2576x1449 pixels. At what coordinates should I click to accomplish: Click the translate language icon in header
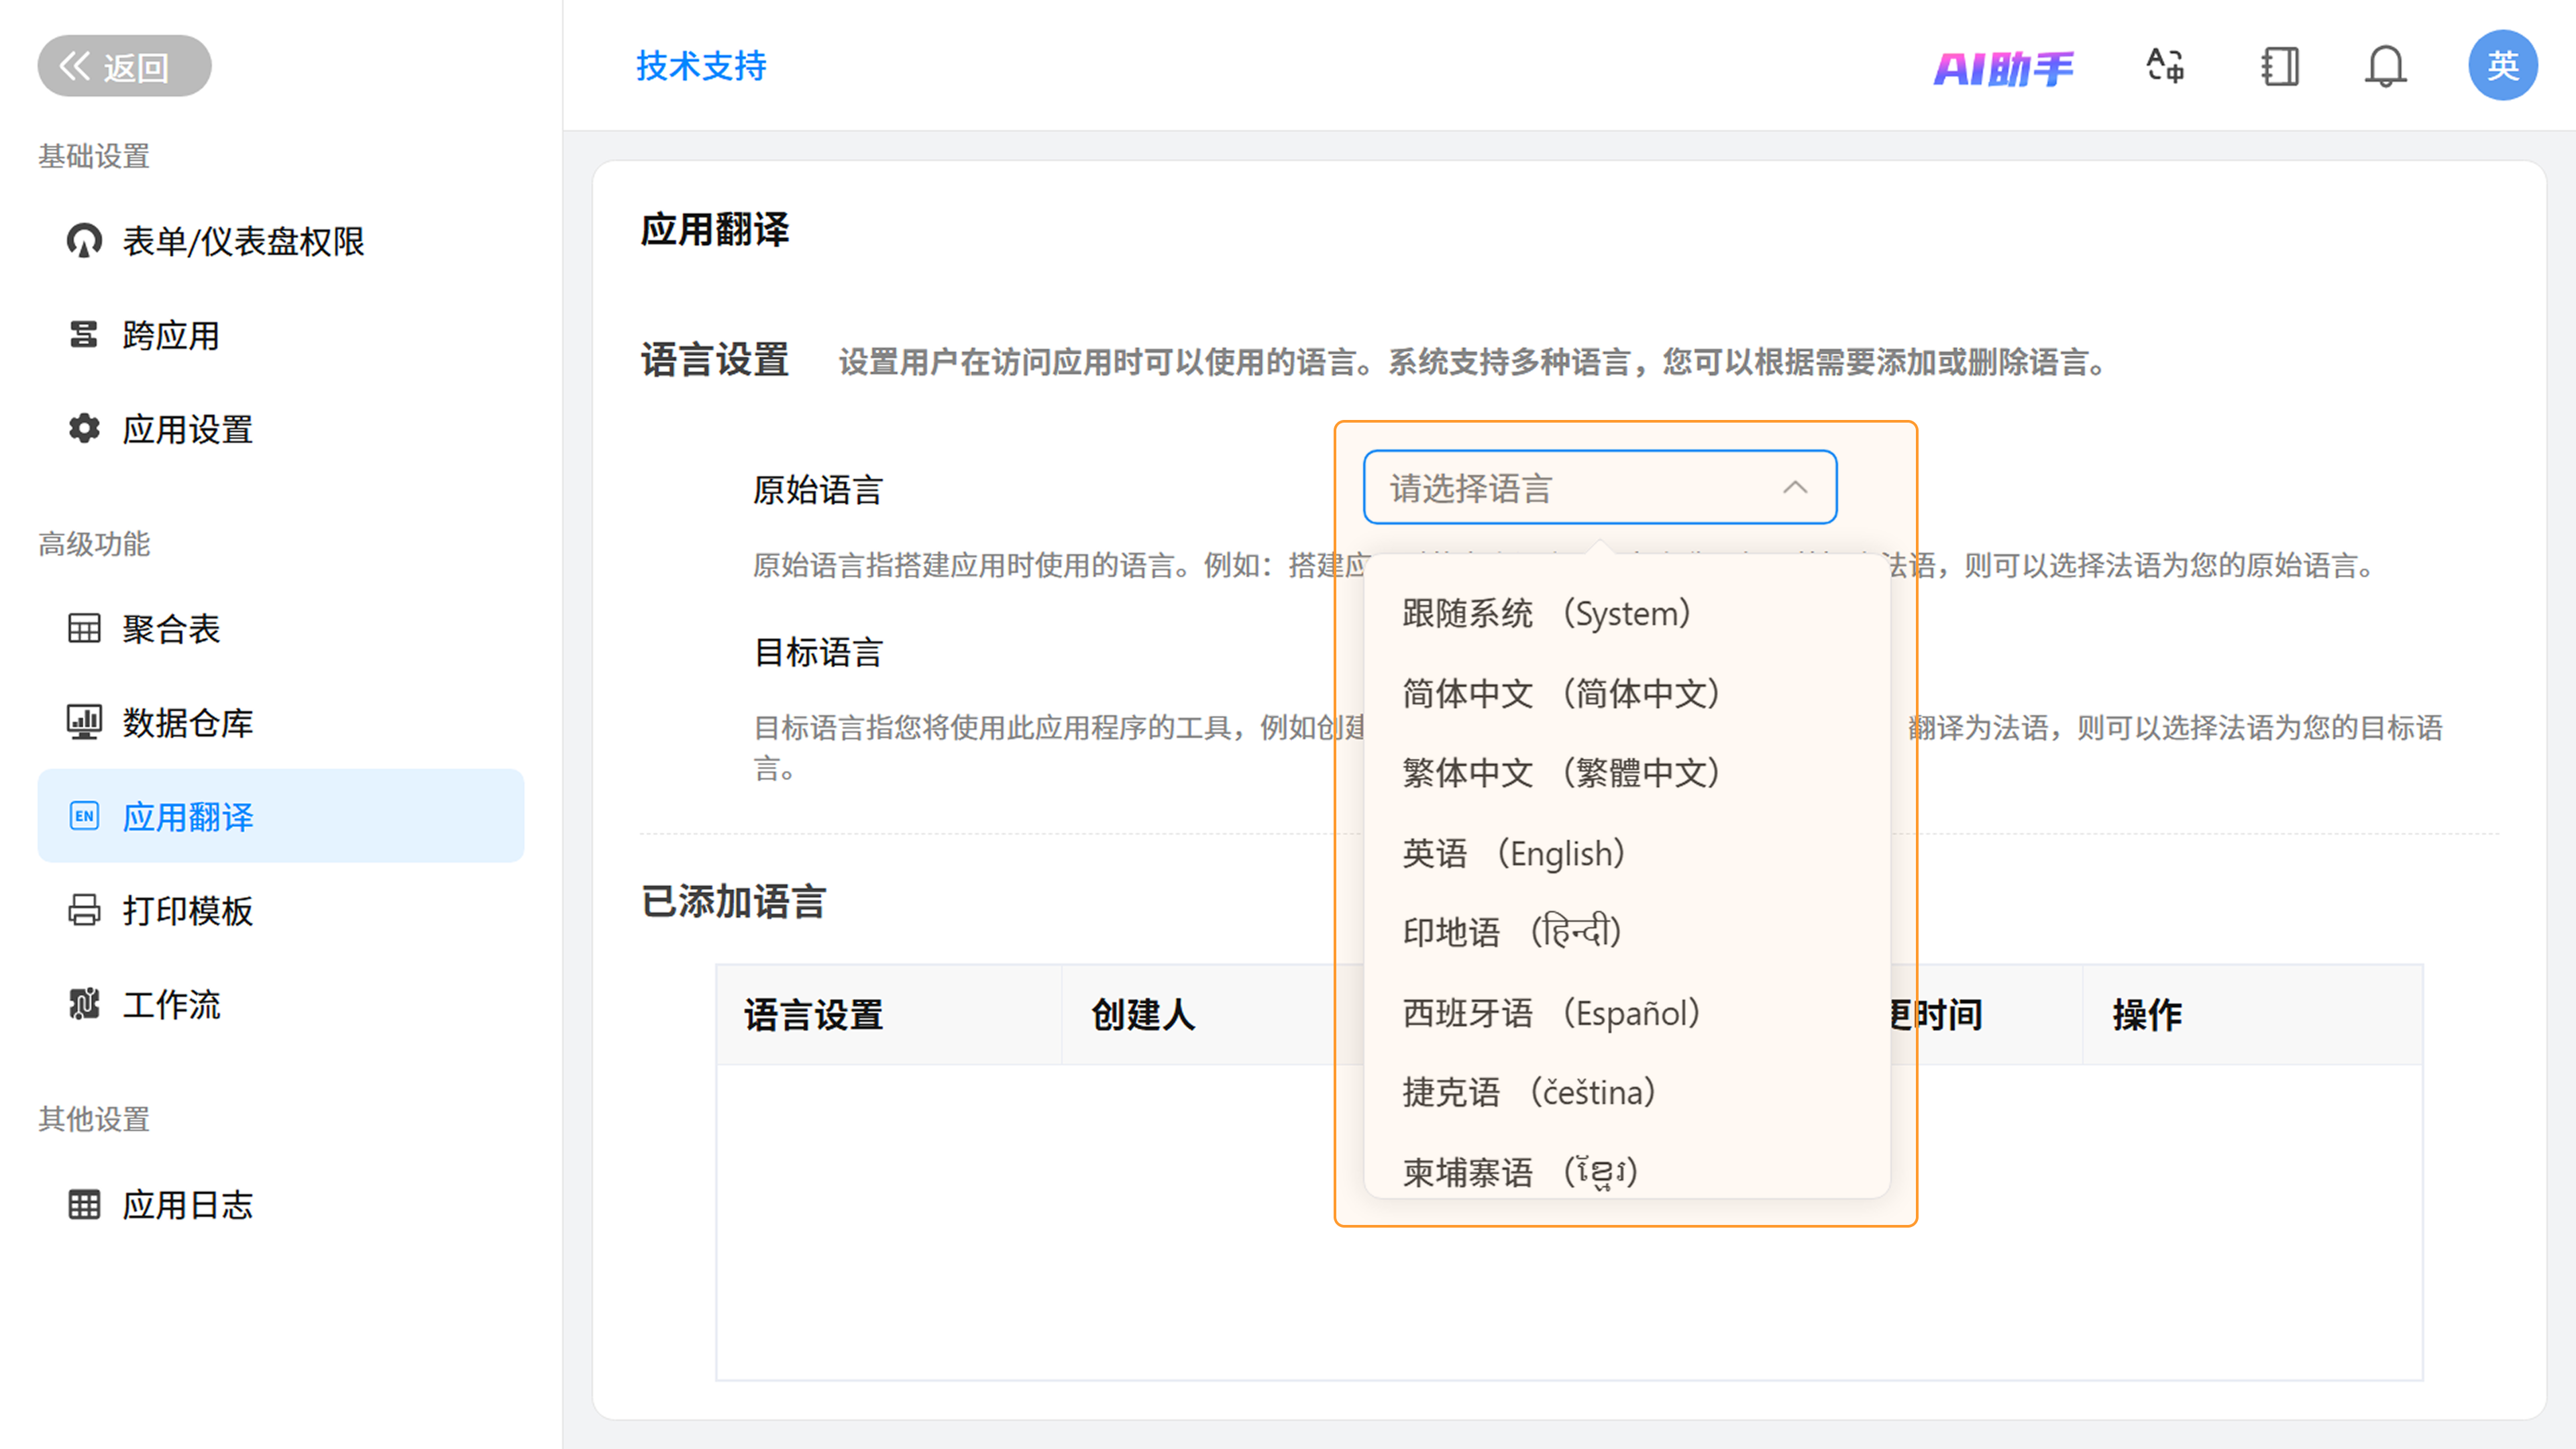point(2165,66)
